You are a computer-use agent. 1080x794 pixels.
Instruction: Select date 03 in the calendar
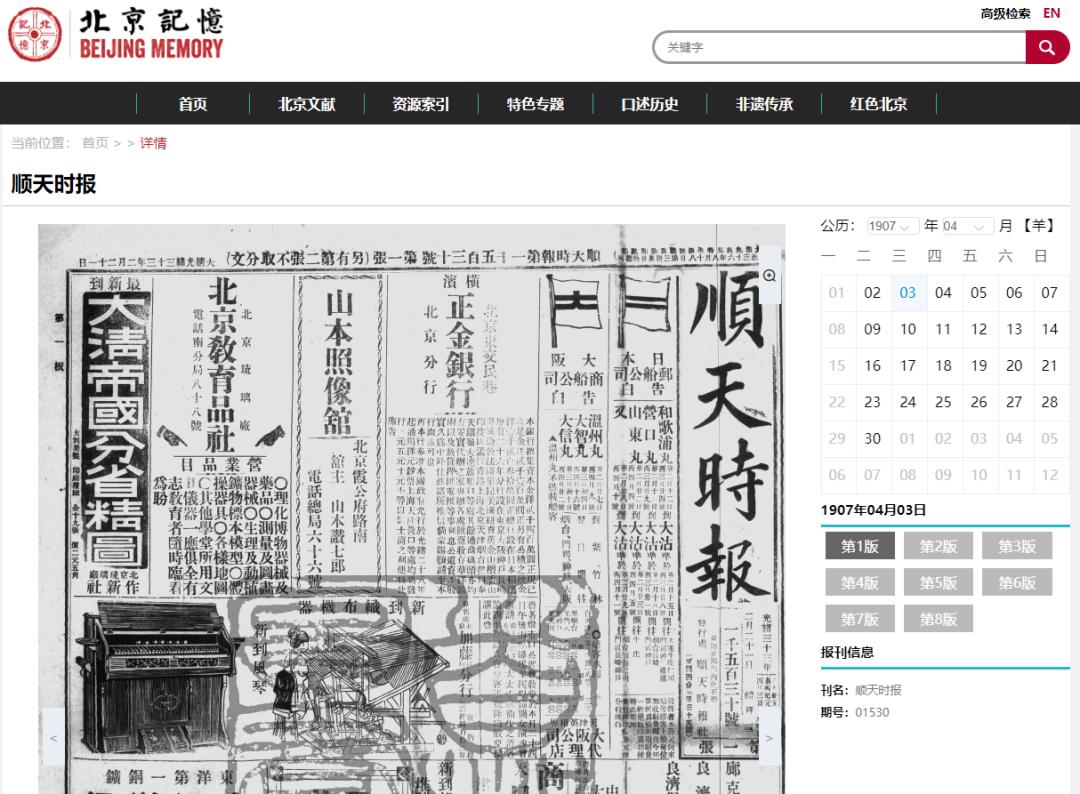[x=907, y=292]
